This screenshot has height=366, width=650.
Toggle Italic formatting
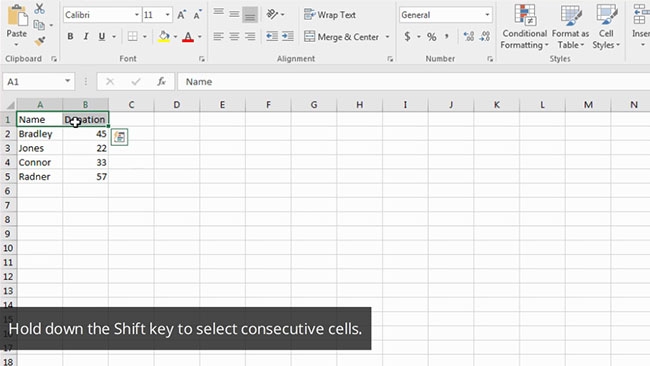coord(86,36)
